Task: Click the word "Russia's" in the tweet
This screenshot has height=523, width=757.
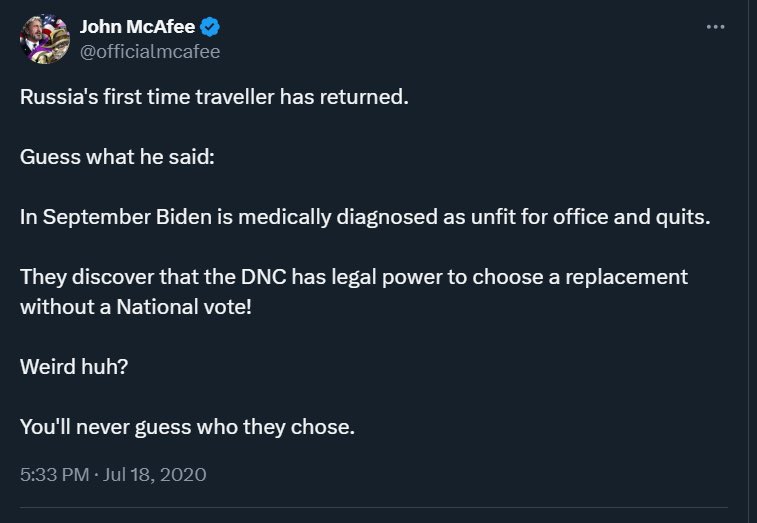Action: 58,101
